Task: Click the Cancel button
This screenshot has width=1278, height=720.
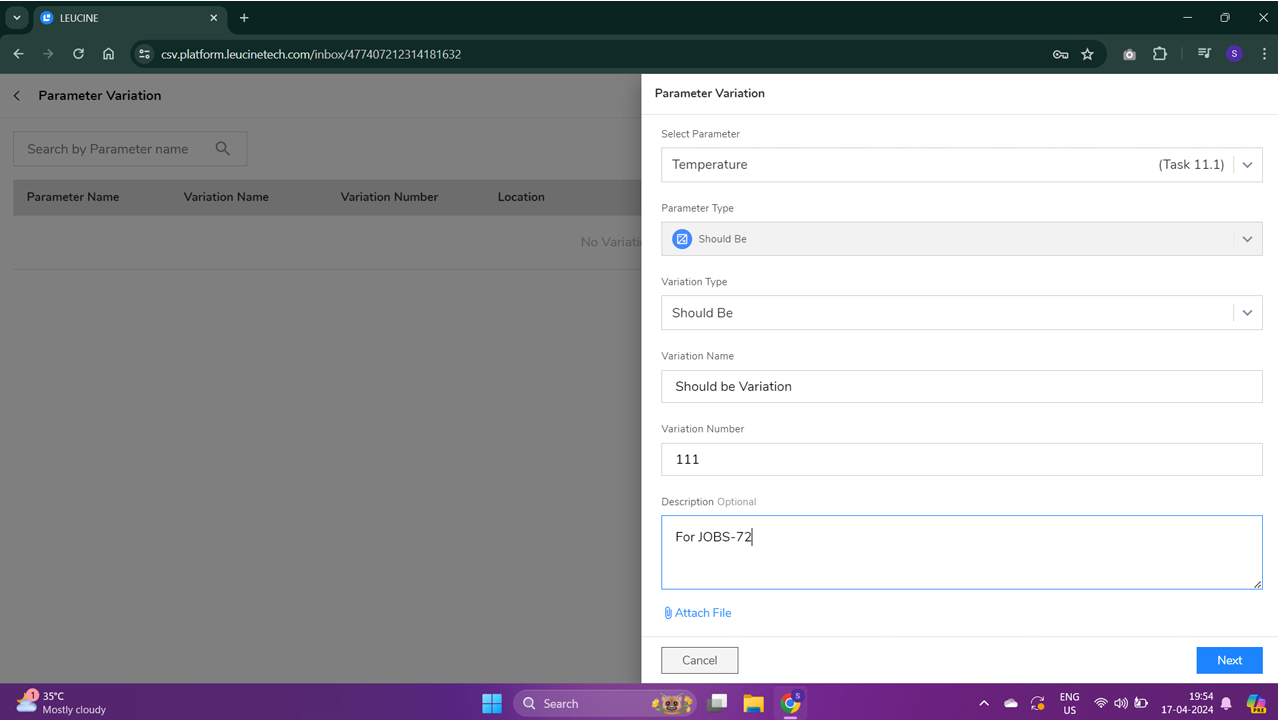Action: [700, 660]
